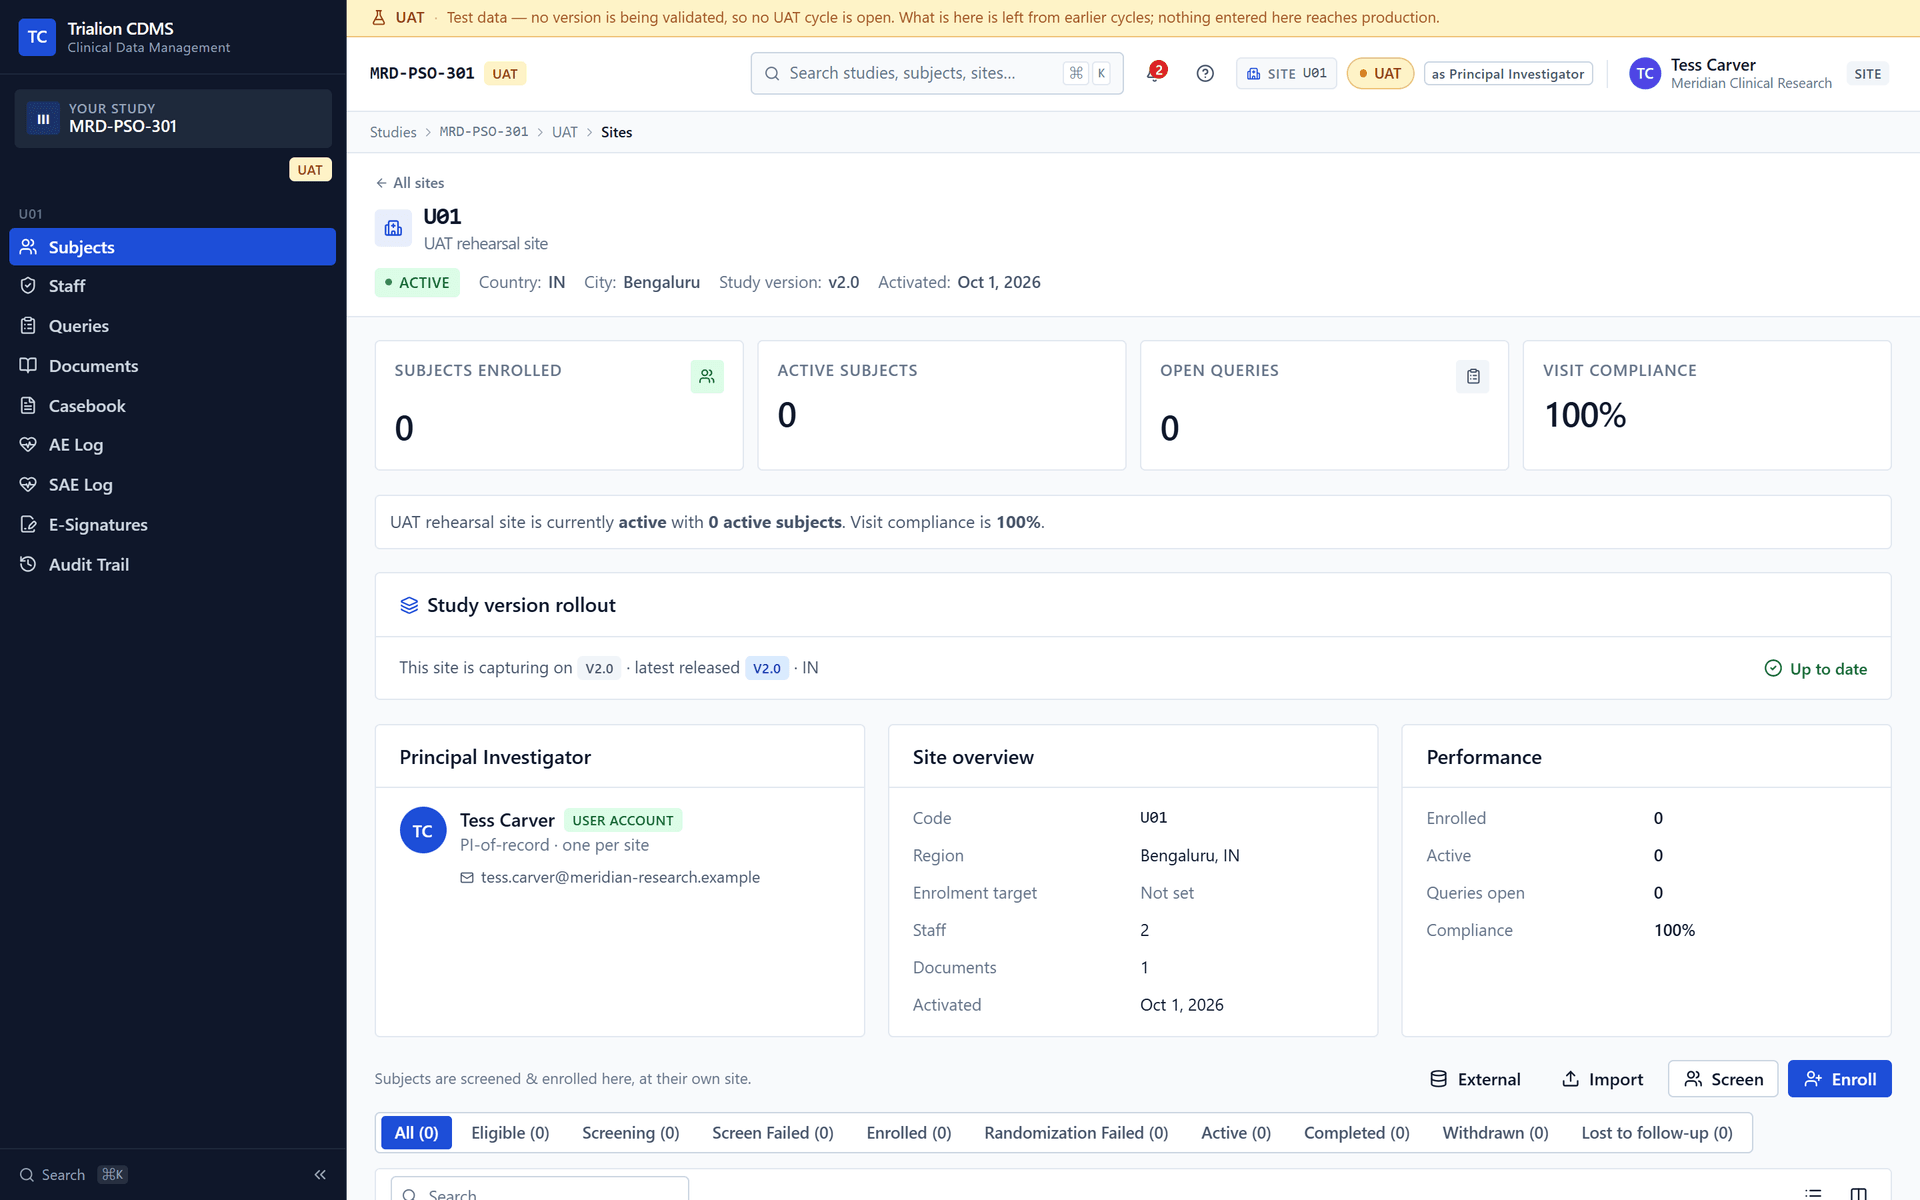Select the Withdrawn (0) tab
This screenshot has height=1200, width=1920.
[1495, 1133]
